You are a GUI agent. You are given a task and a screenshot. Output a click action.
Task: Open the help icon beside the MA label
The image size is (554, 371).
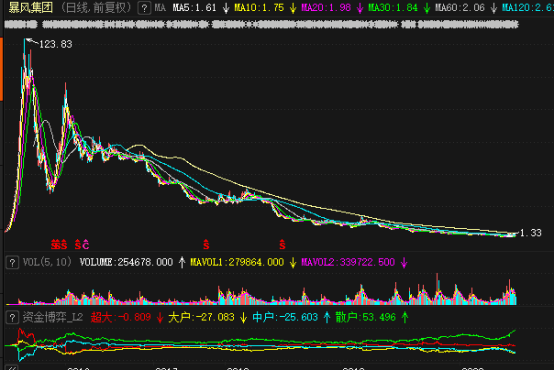point(144,8)
